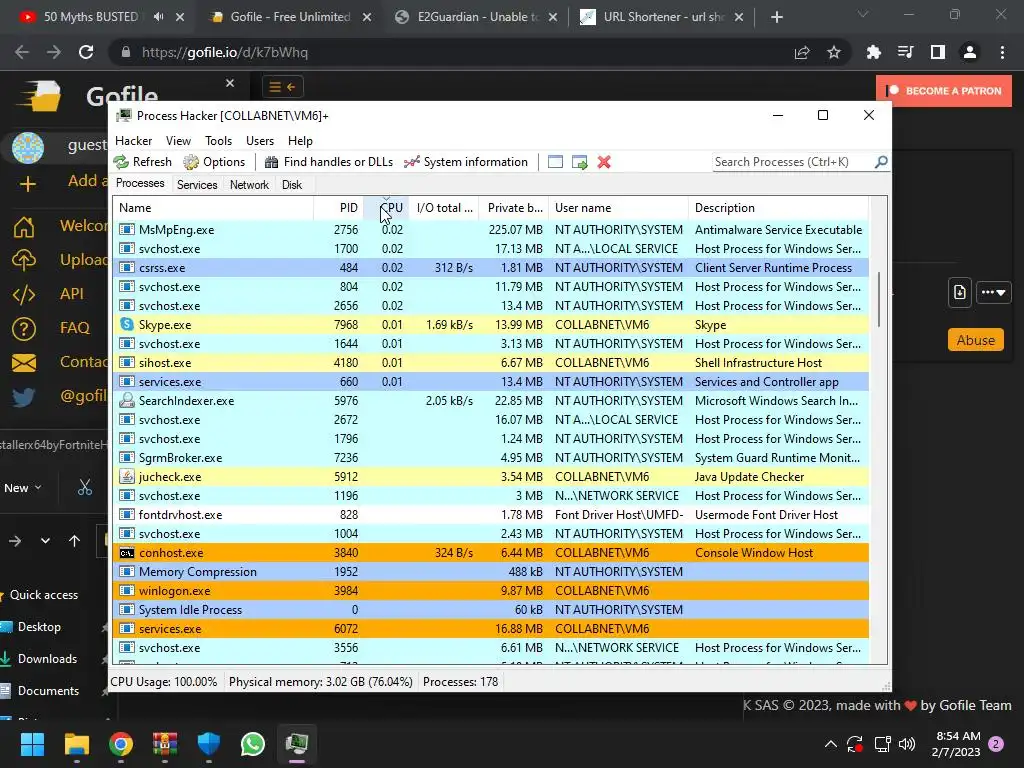Screen dimensions: 1024x768
Task: Sort by the Name column header
Action: tap(213, 208)
